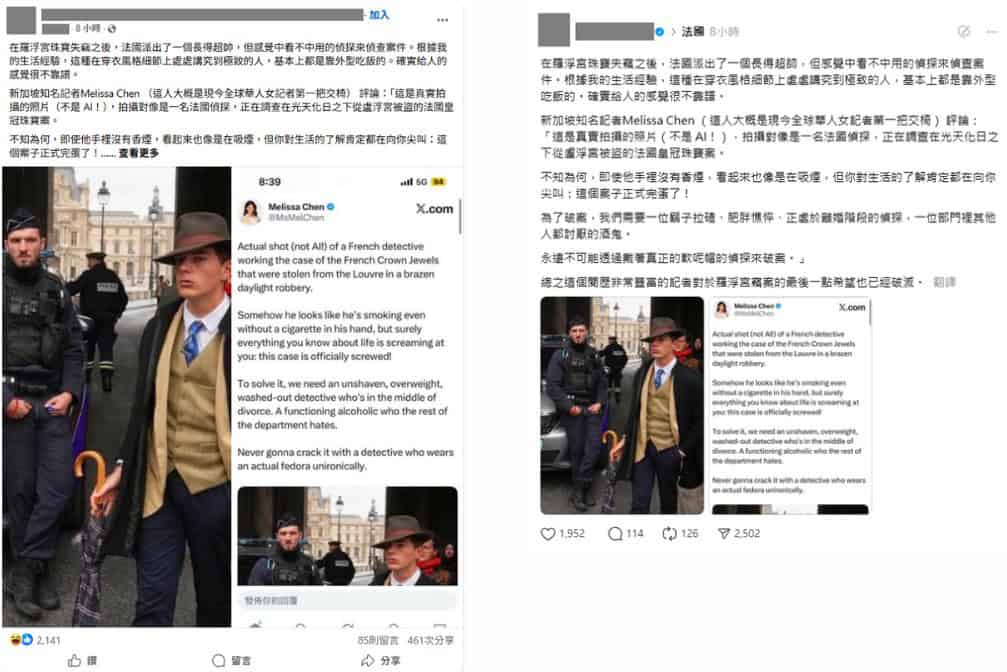The height and width of the screenshot is (672, 1007).
Task: Click the 加入 join group link
Action: 379,15
